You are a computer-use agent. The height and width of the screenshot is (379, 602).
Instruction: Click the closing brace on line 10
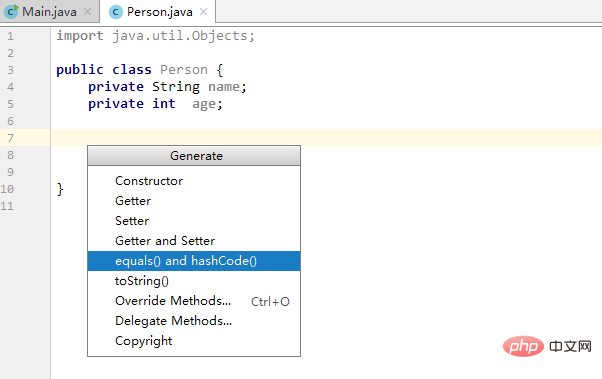60,189
